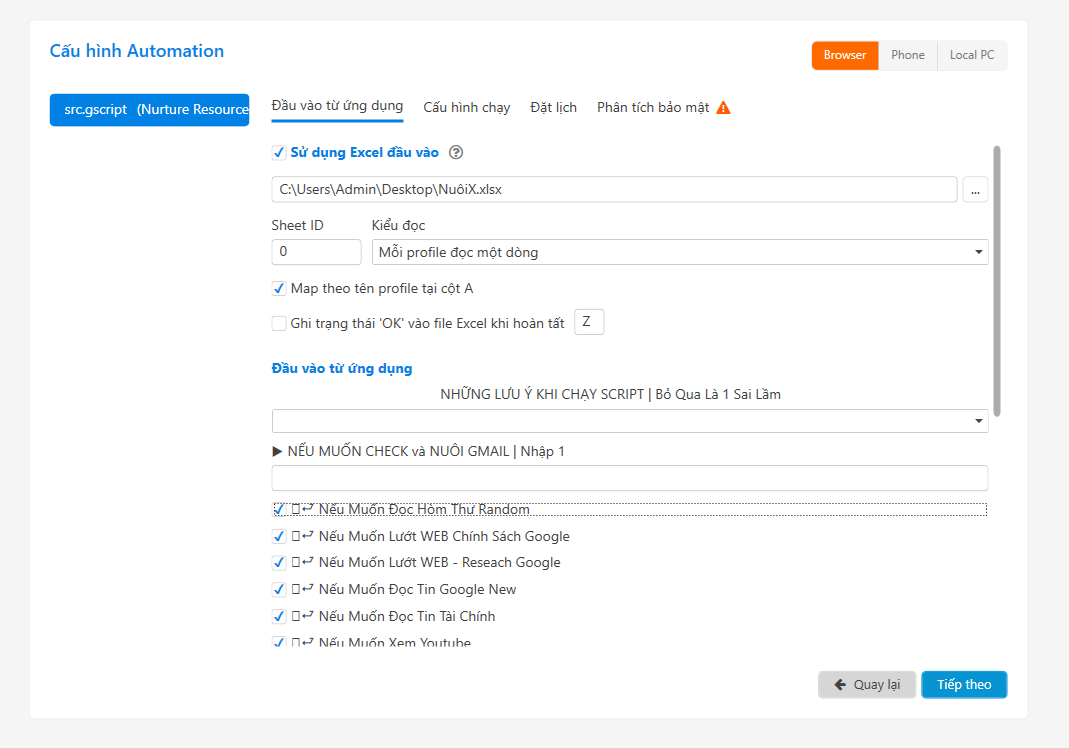Open the 'Đặt lịch' tab

(553, 107)
